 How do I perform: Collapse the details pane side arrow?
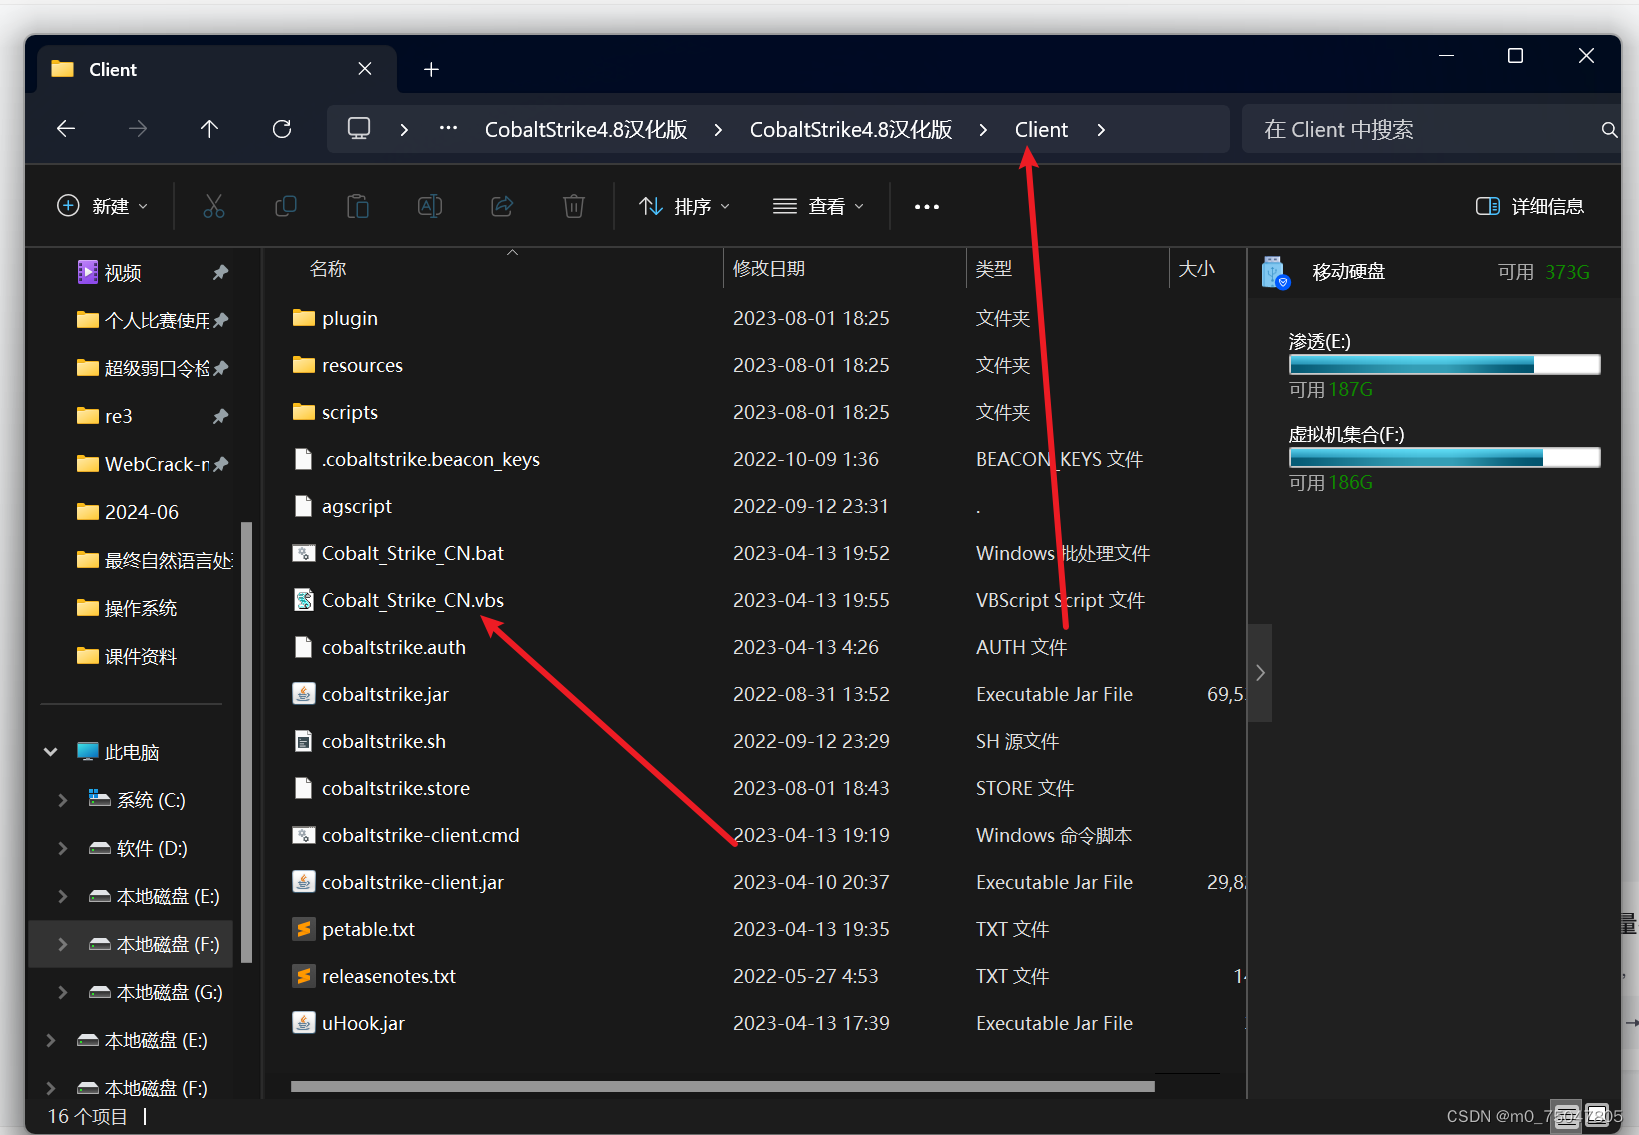[x=1260, y=673]
